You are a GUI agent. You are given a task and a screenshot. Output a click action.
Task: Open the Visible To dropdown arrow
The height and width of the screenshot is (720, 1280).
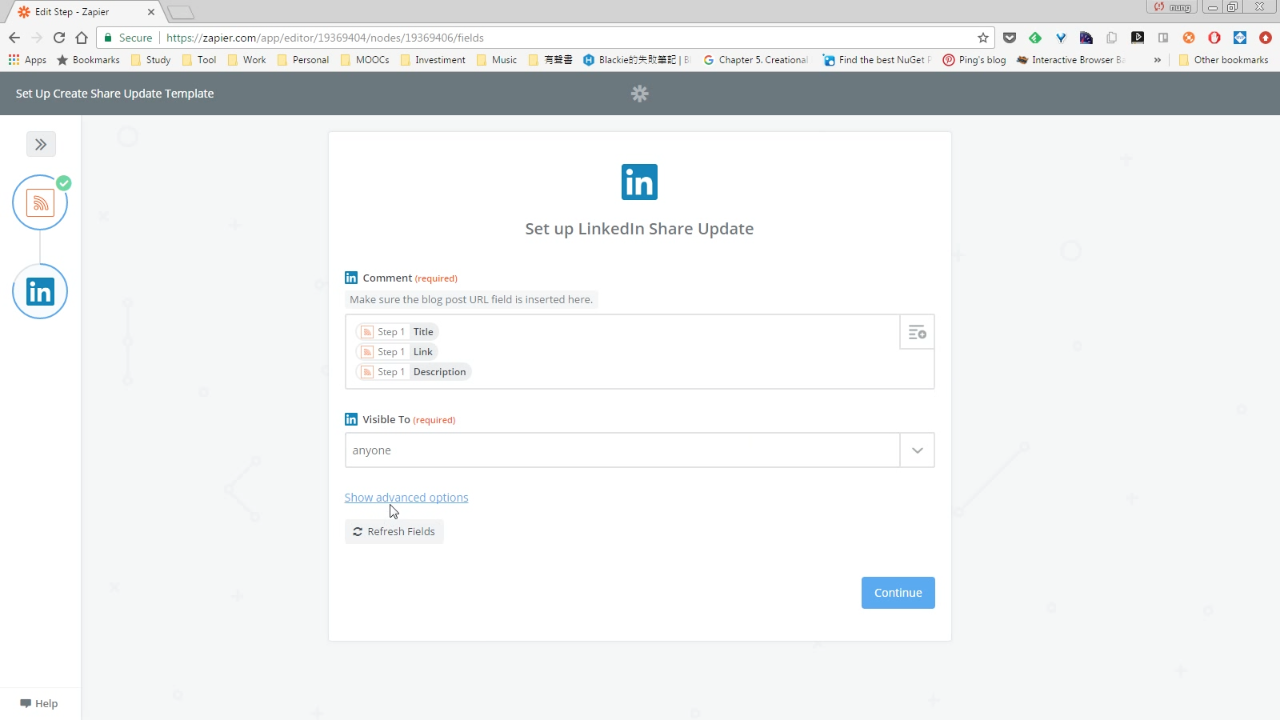coord(917,450)
